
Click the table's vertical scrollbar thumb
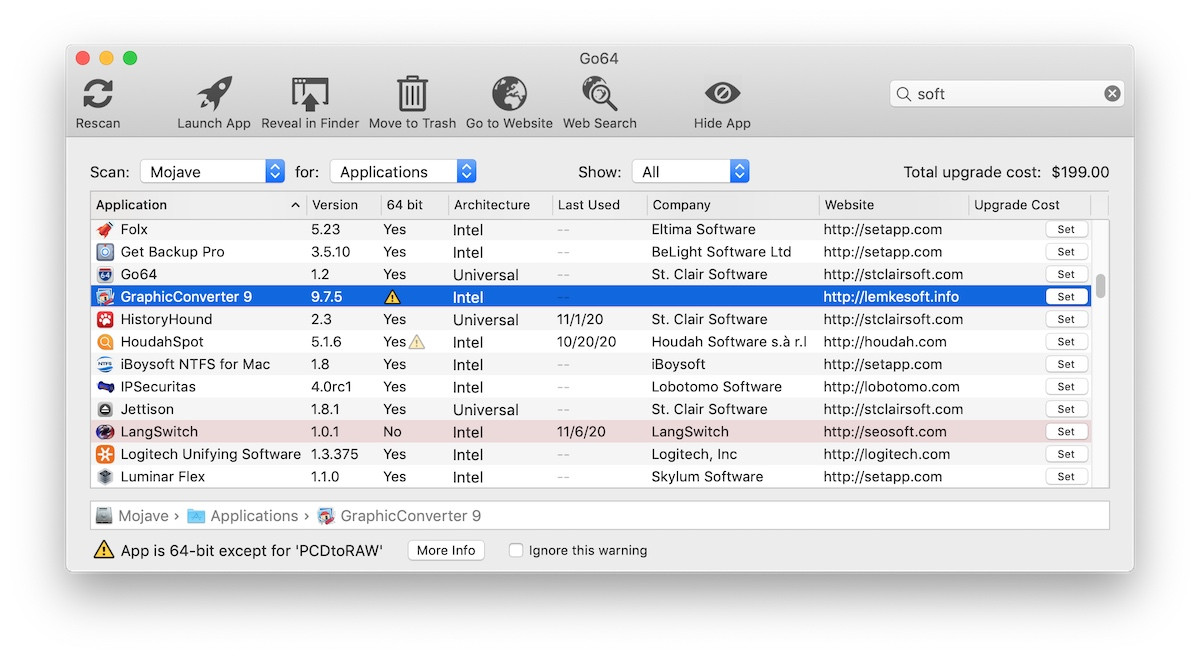coord(1101,287)
